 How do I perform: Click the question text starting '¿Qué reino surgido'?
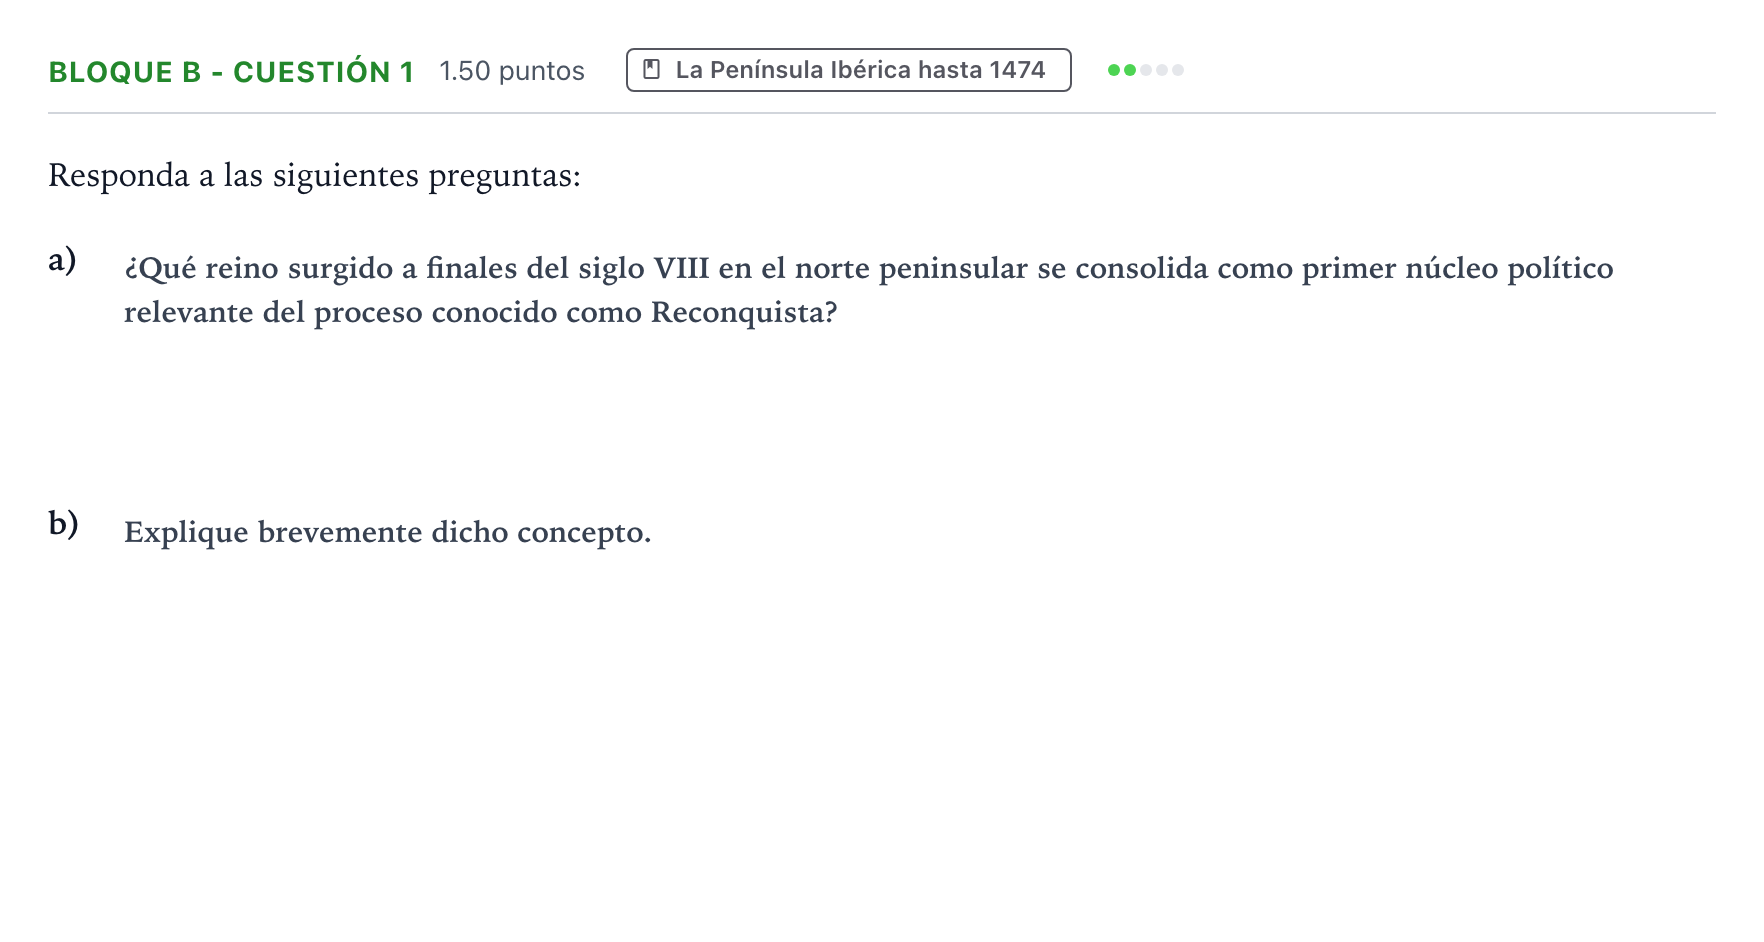point(868,290)
